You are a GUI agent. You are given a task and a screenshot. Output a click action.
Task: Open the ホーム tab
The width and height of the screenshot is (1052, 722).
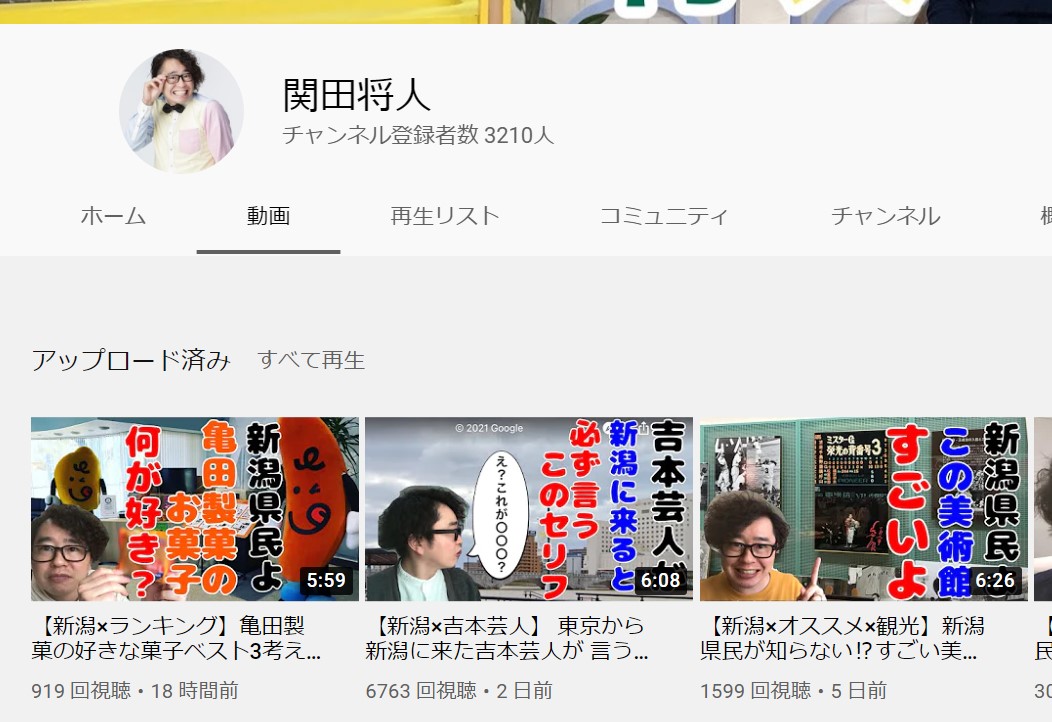click(x=113, y=216)
